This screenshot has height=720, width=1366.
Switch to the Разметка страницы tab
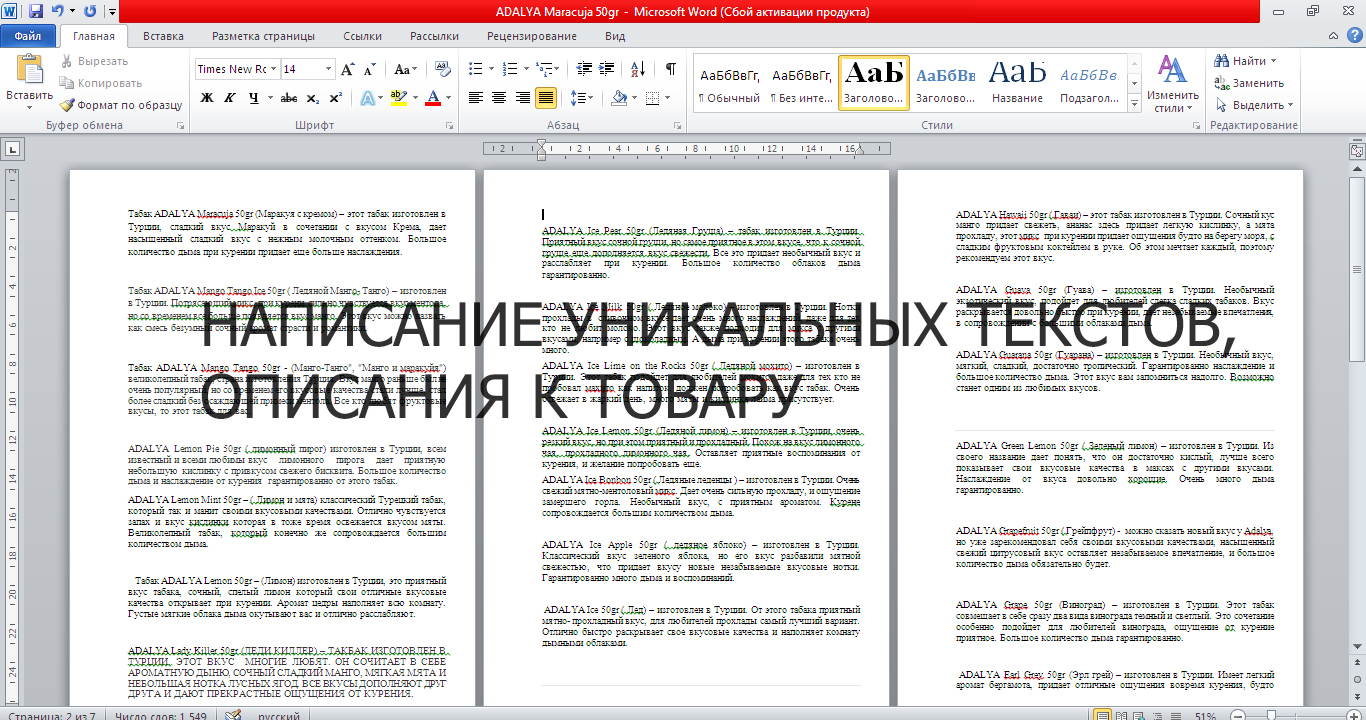tap(263, 36)
